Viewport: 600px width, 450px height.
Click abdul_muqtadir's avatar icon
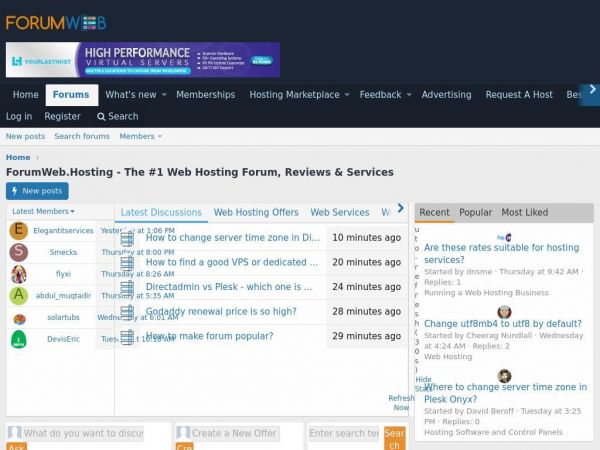point(18,295)
